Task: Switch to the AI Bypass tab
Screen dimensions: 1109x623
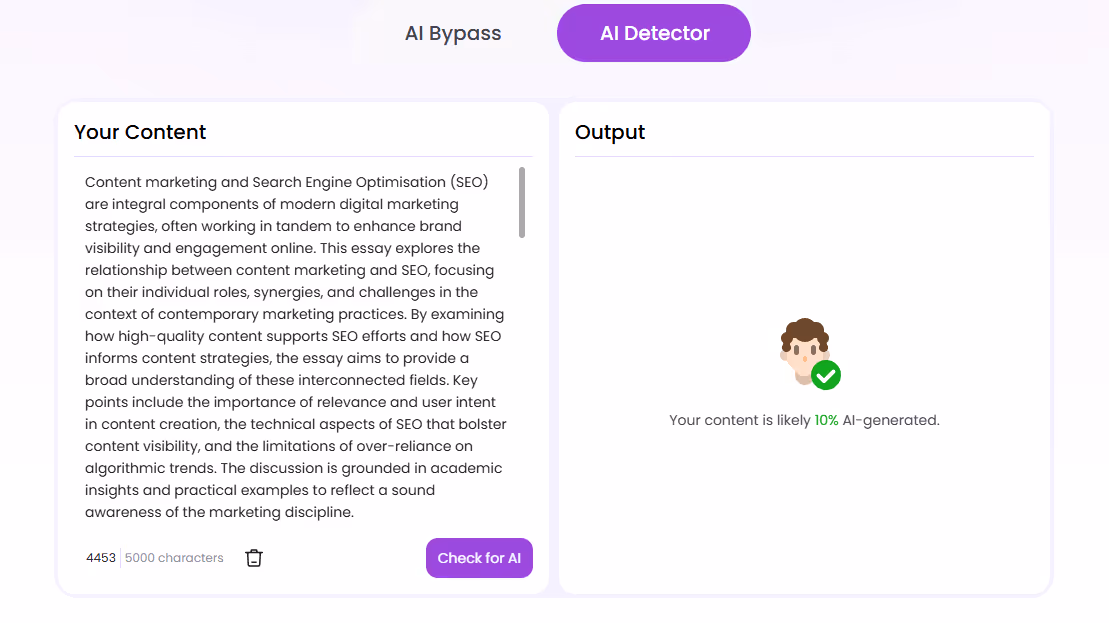Action: click(452, 32)
